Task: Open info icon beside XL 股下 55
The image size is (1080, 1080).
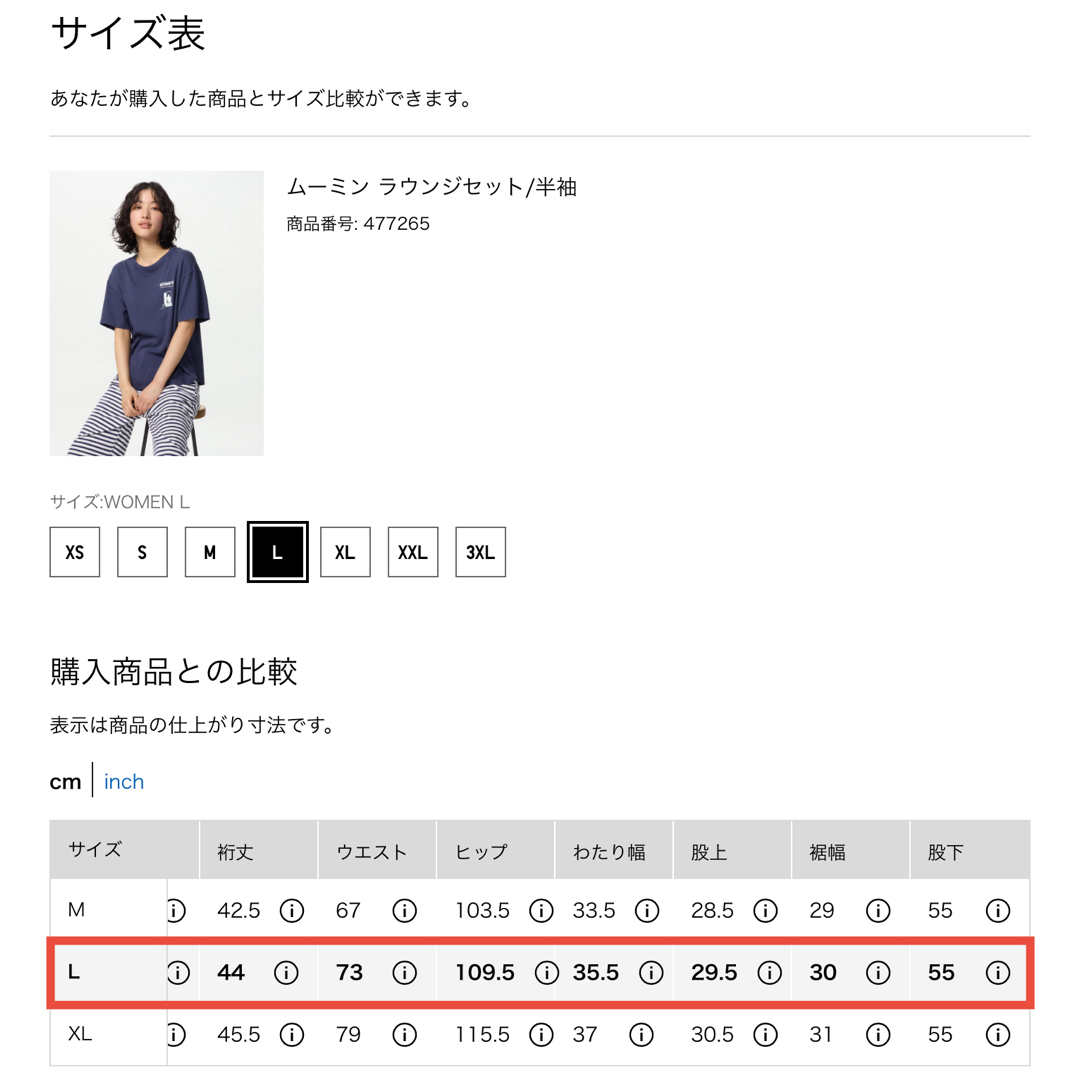Action: point(997,1035)
